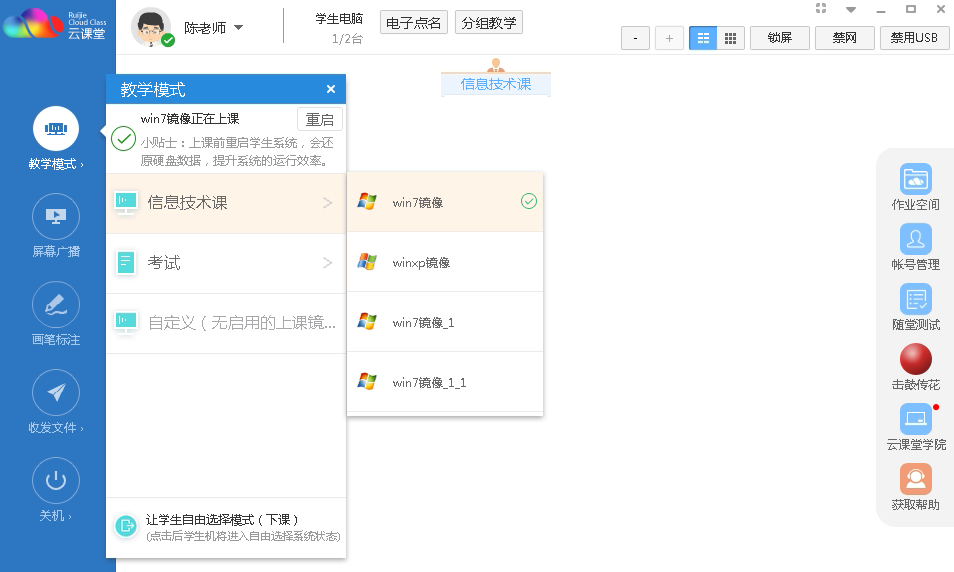Viewport: 954px width, 572px height.
Task: Close the 教学模式 panel
Action: pos(331,89)
